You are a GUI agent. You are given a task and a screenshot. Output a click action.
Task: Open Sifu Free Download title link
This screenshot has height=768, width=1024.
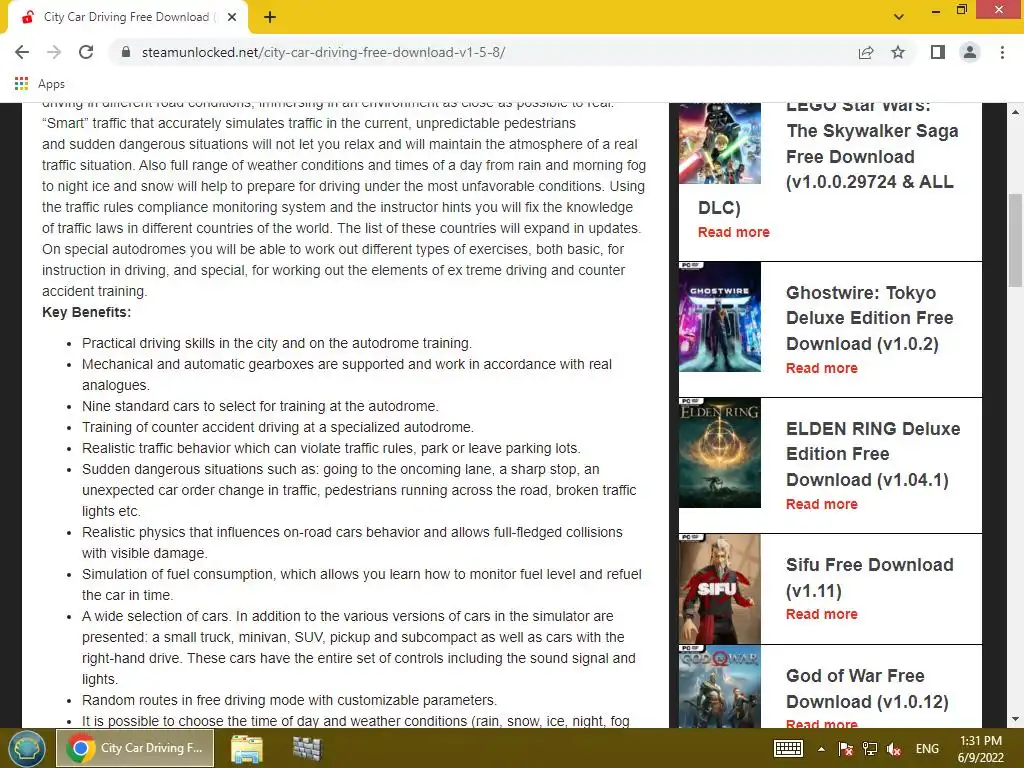click(x=869, y=577)
